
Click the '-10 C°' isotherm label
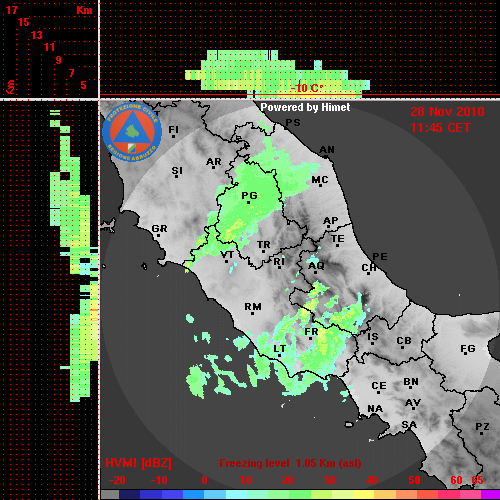307,88
